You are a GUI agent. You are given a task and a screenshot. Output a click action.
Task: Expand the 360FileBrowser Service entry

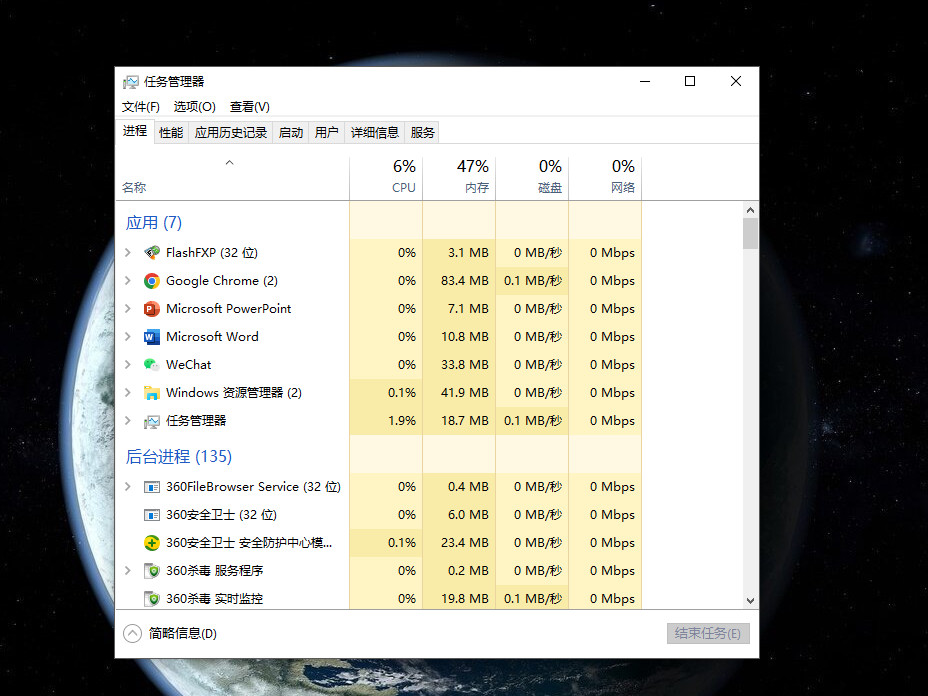point(128,486)
